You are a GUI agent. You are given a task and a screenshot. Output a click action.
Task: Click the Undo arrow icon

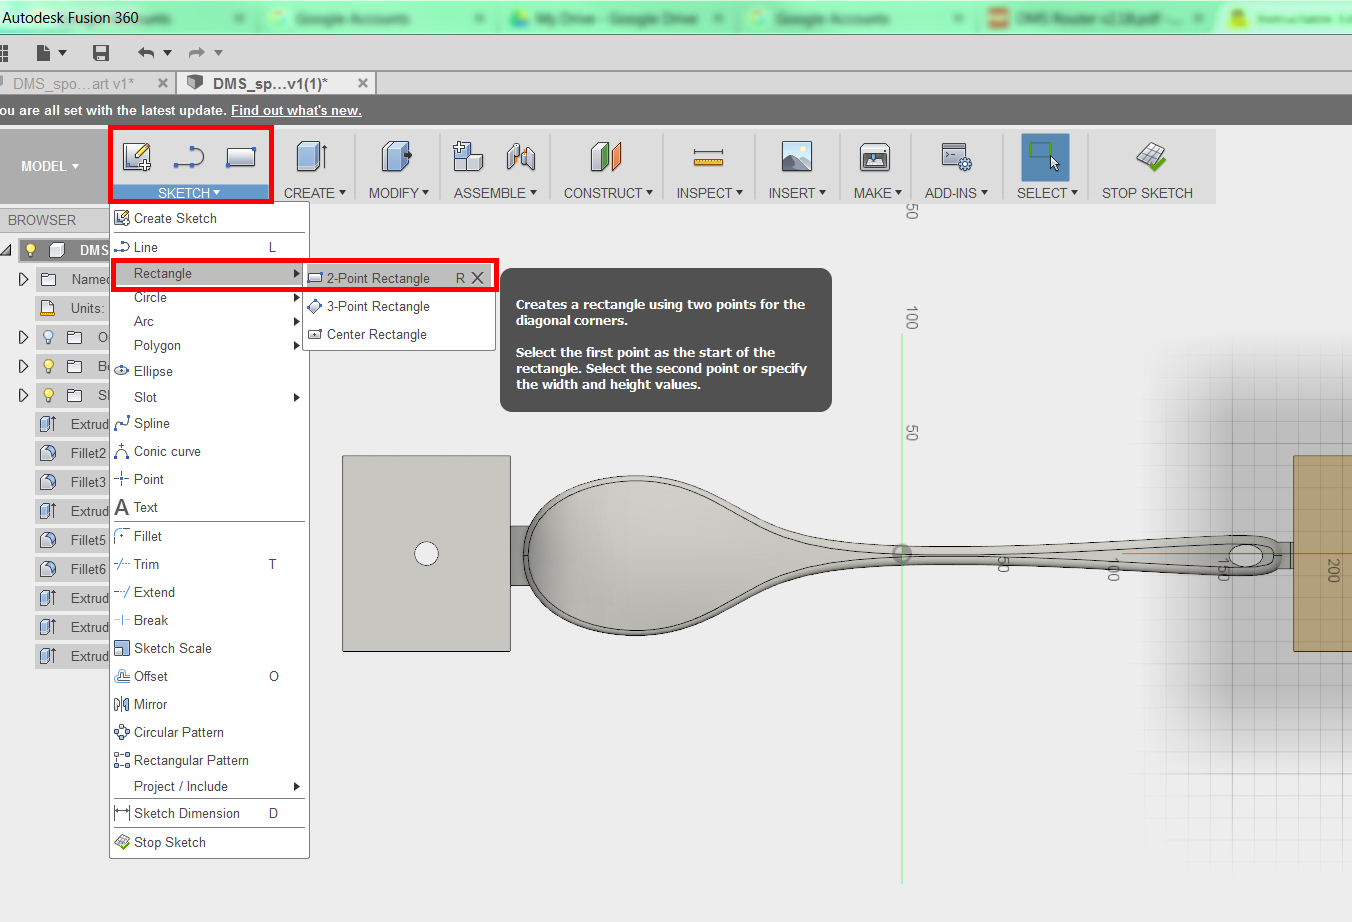147,53
